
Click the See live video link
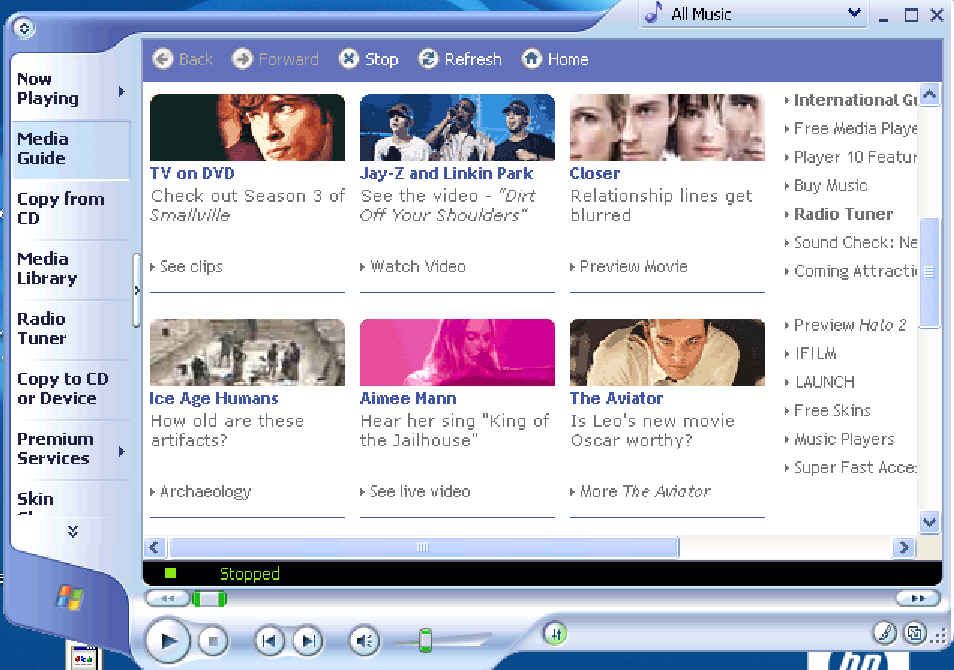(420, 492)
